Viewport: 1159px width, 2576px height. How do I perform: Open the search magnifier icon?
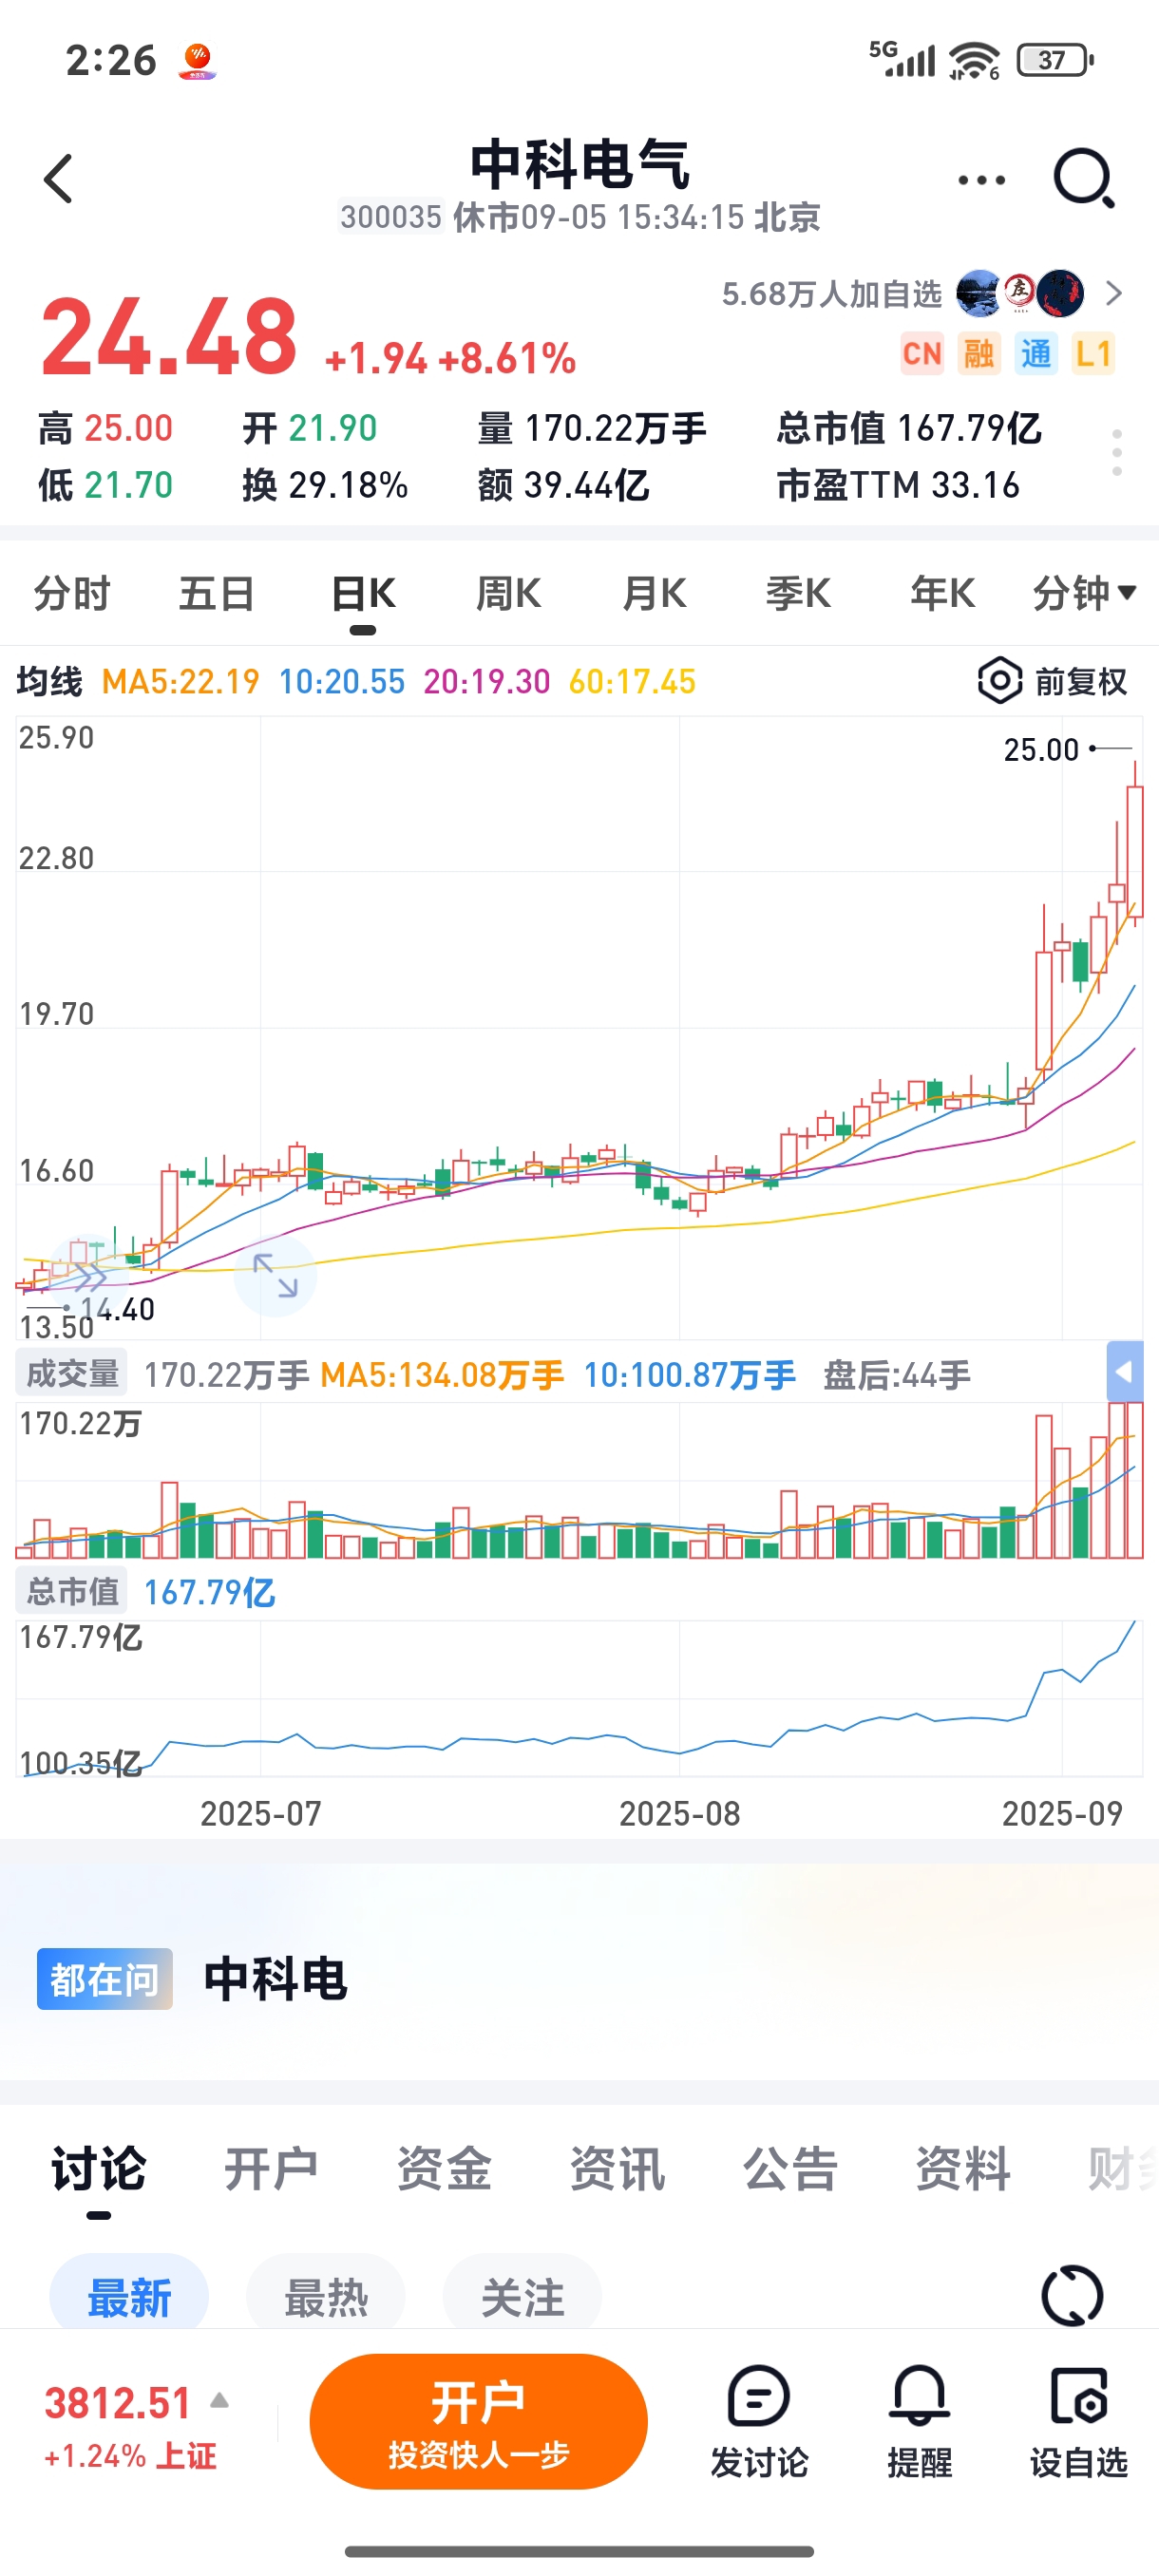click(1084, 179)
